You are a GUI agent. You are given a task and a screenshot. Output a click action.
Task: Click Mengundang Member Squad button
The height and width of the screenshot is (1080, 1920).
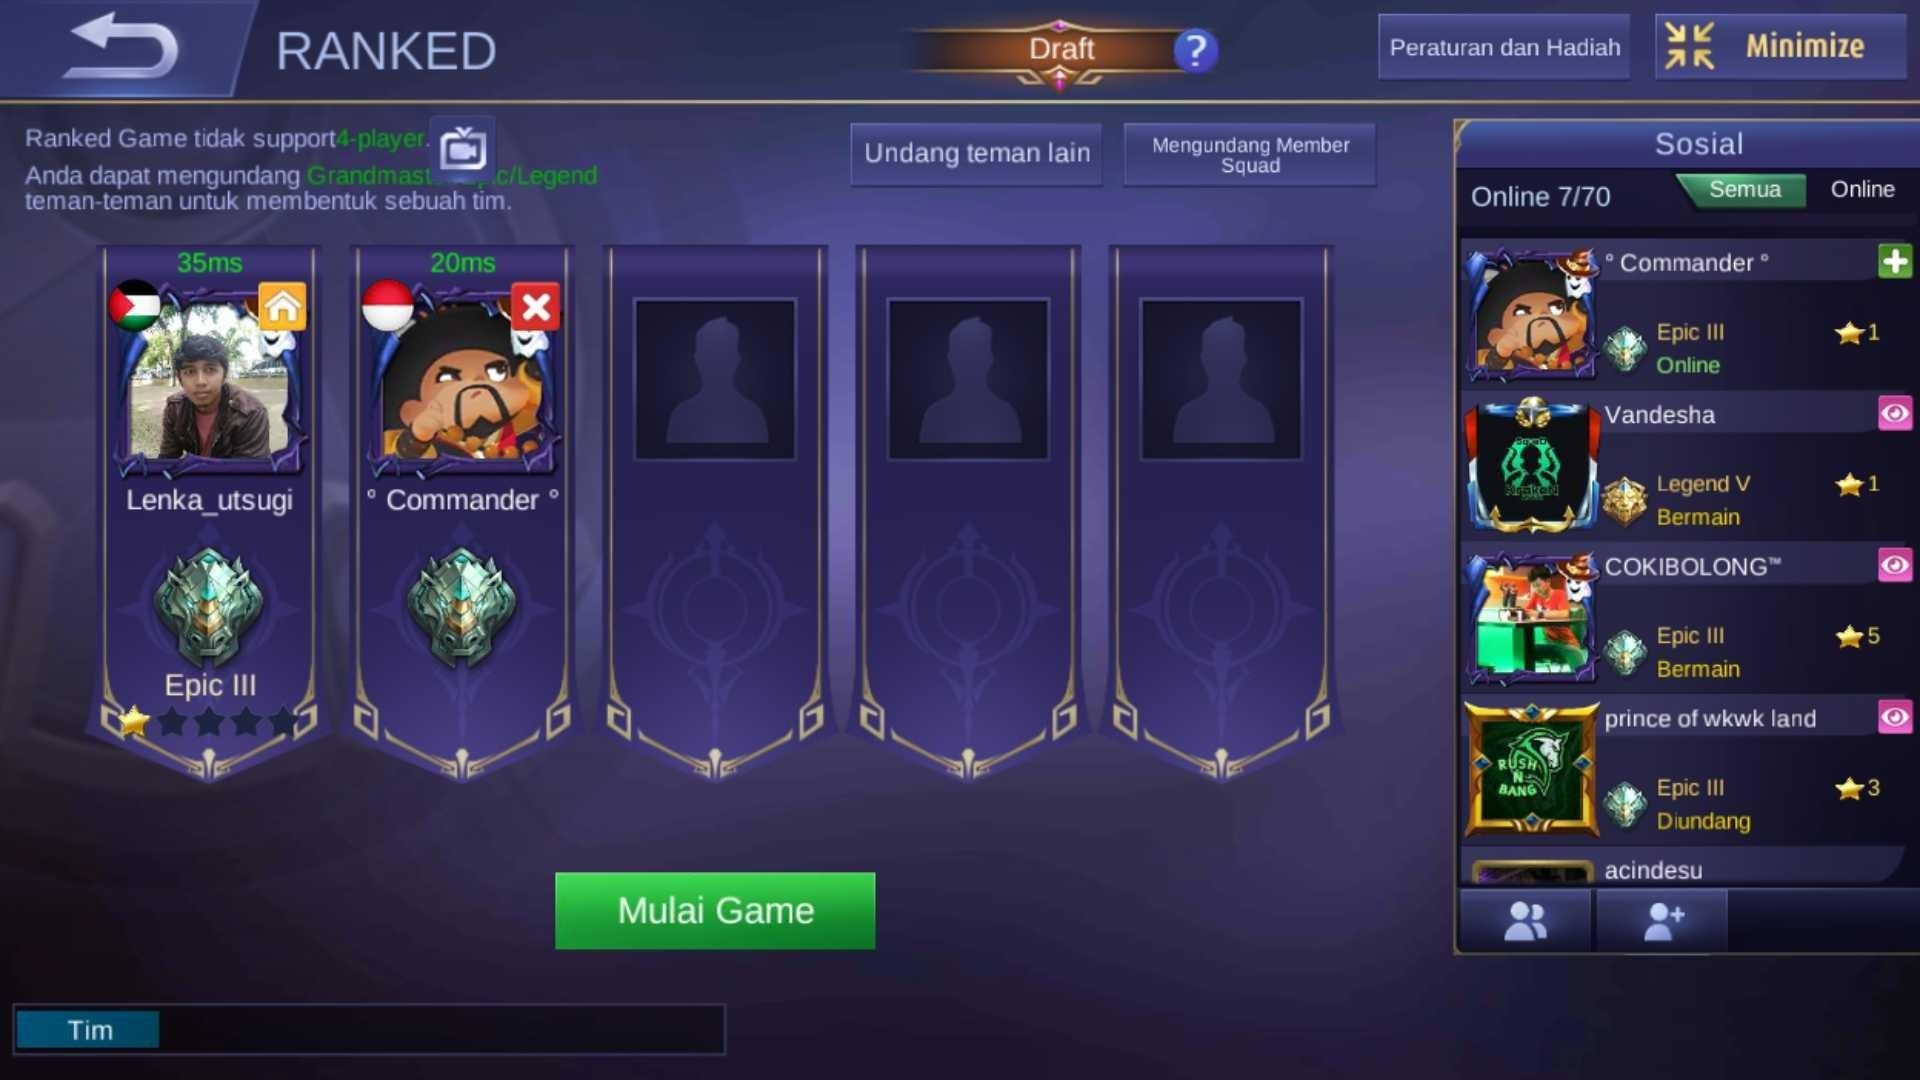(1250, 154)
